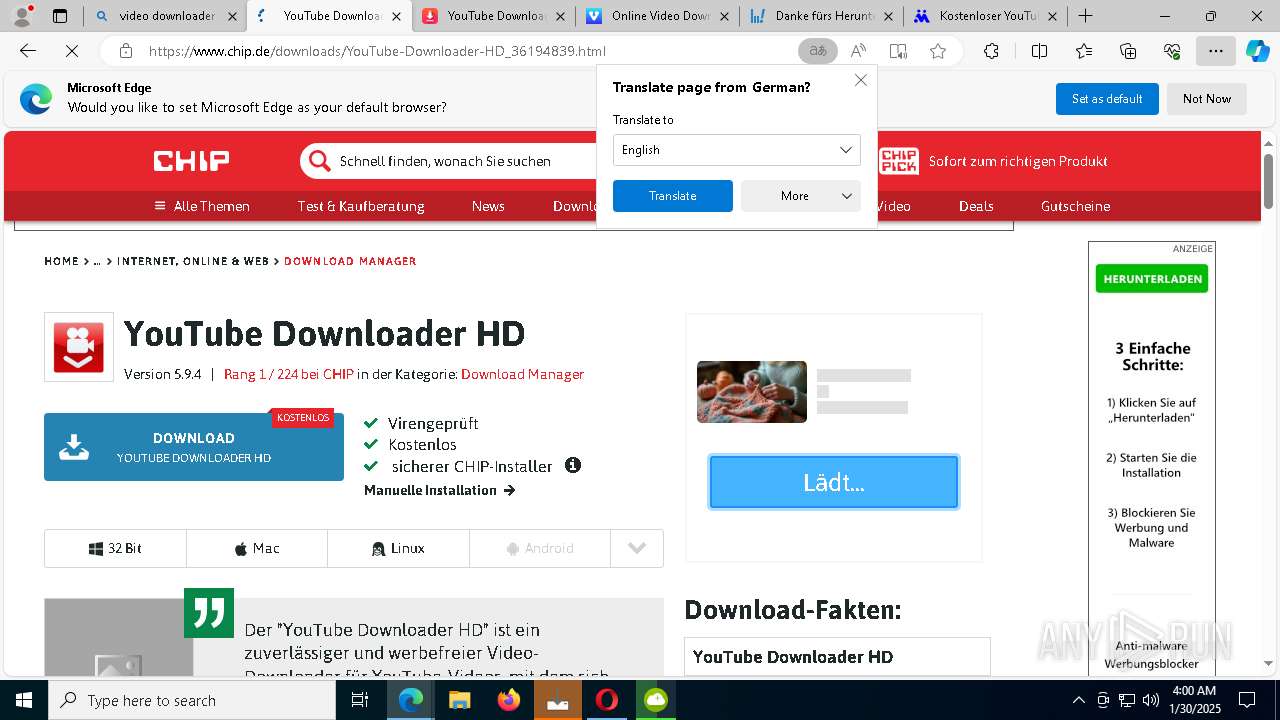Close the translate popup
Viewport: 1280px width, 720px height.
pos(861,80)
